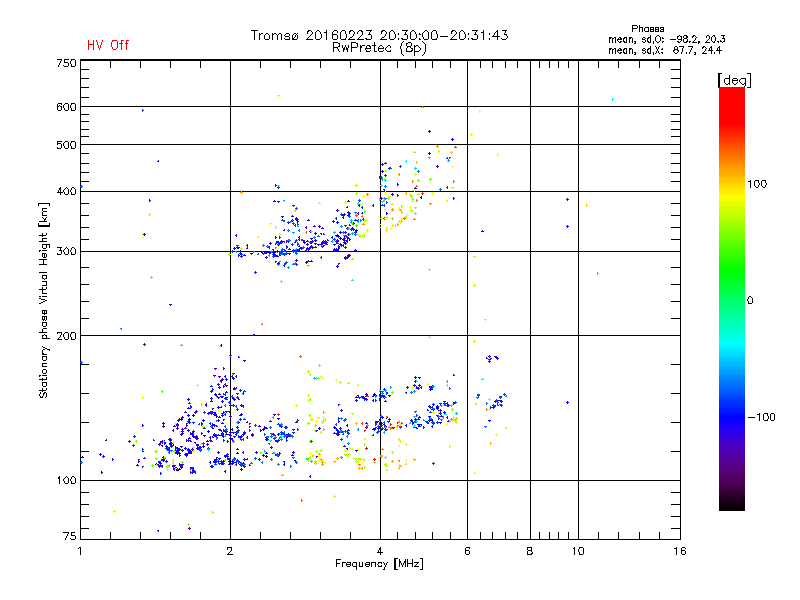Screen dimensions: 800x600
Task: Click the colorbar tick label '0'
Action: pyautogui.click(x=749, y=301)
